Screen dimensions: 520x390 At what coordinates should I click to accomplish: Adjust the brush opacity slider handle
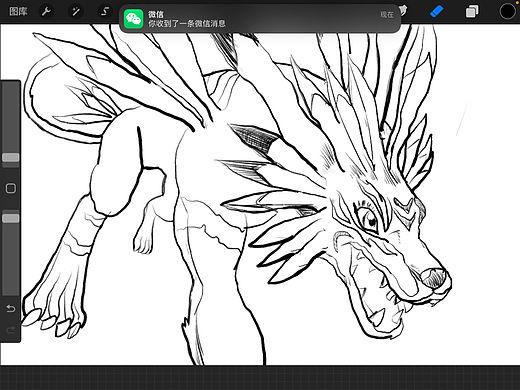pyautogui.click(x=11, y=218)
